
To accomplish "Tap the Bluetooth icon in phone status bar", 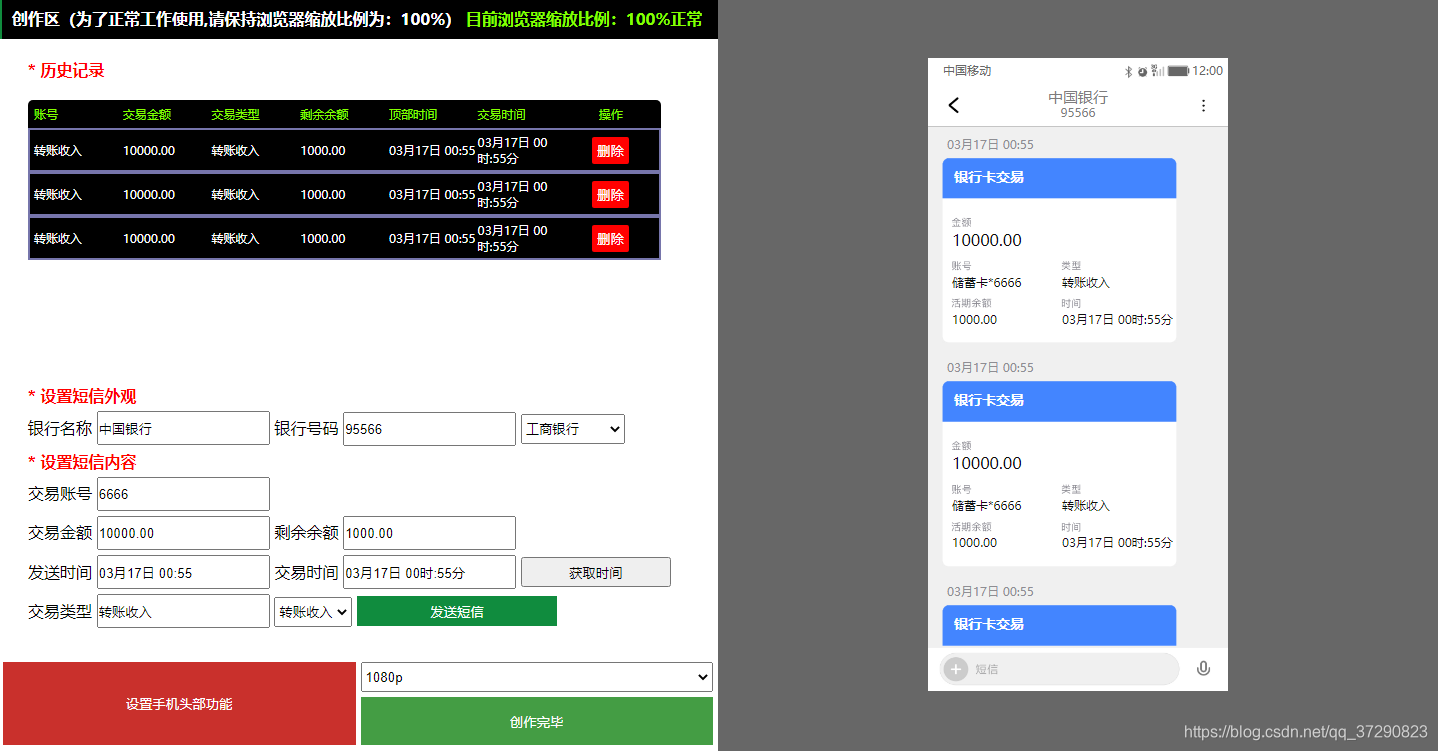I will pyautogui.click(x=1128, y=71).
